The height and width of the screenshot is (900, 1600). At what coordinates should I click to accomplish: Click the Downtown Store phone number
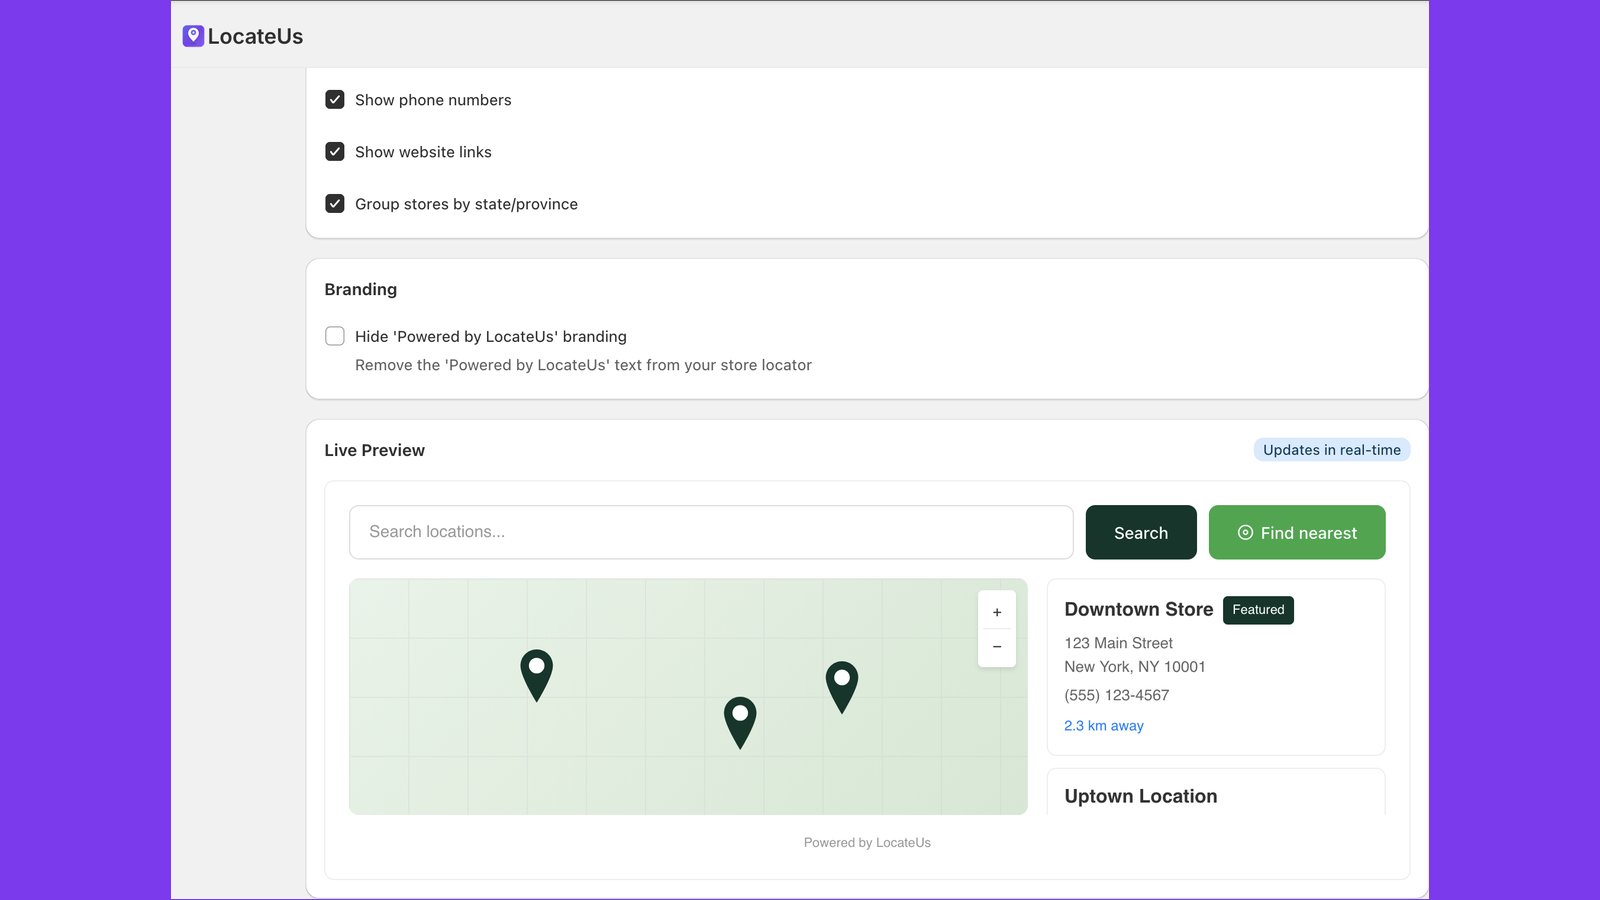[1116, 695]
